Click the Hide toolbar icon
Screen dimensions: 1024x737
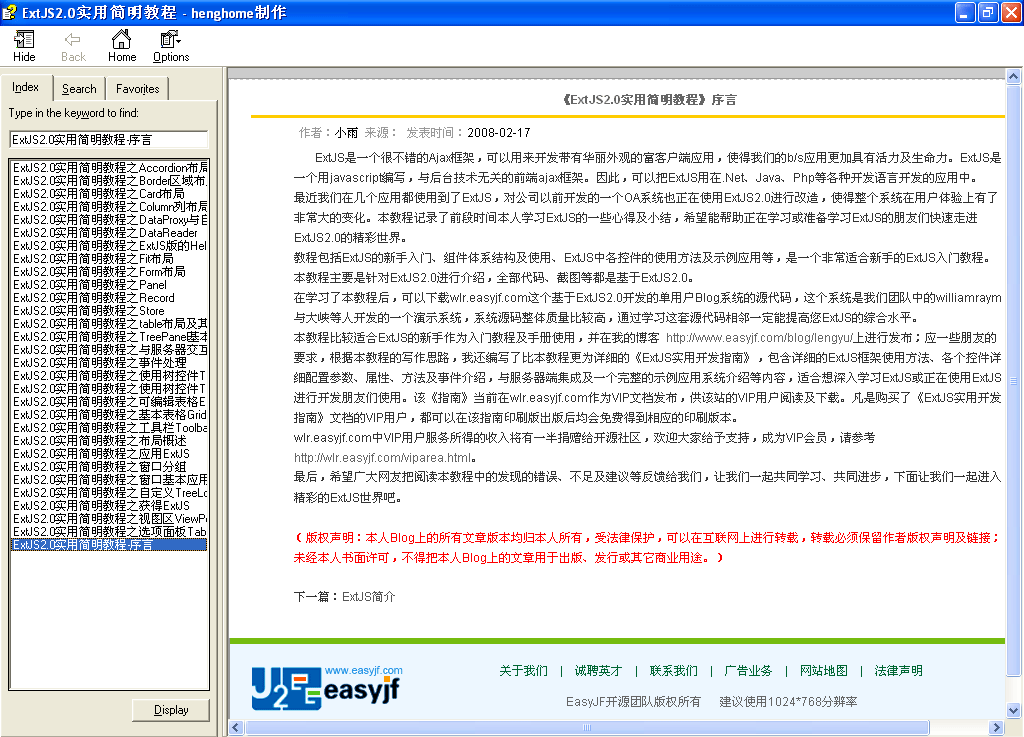pyautogui.click(x=24, y=46)
